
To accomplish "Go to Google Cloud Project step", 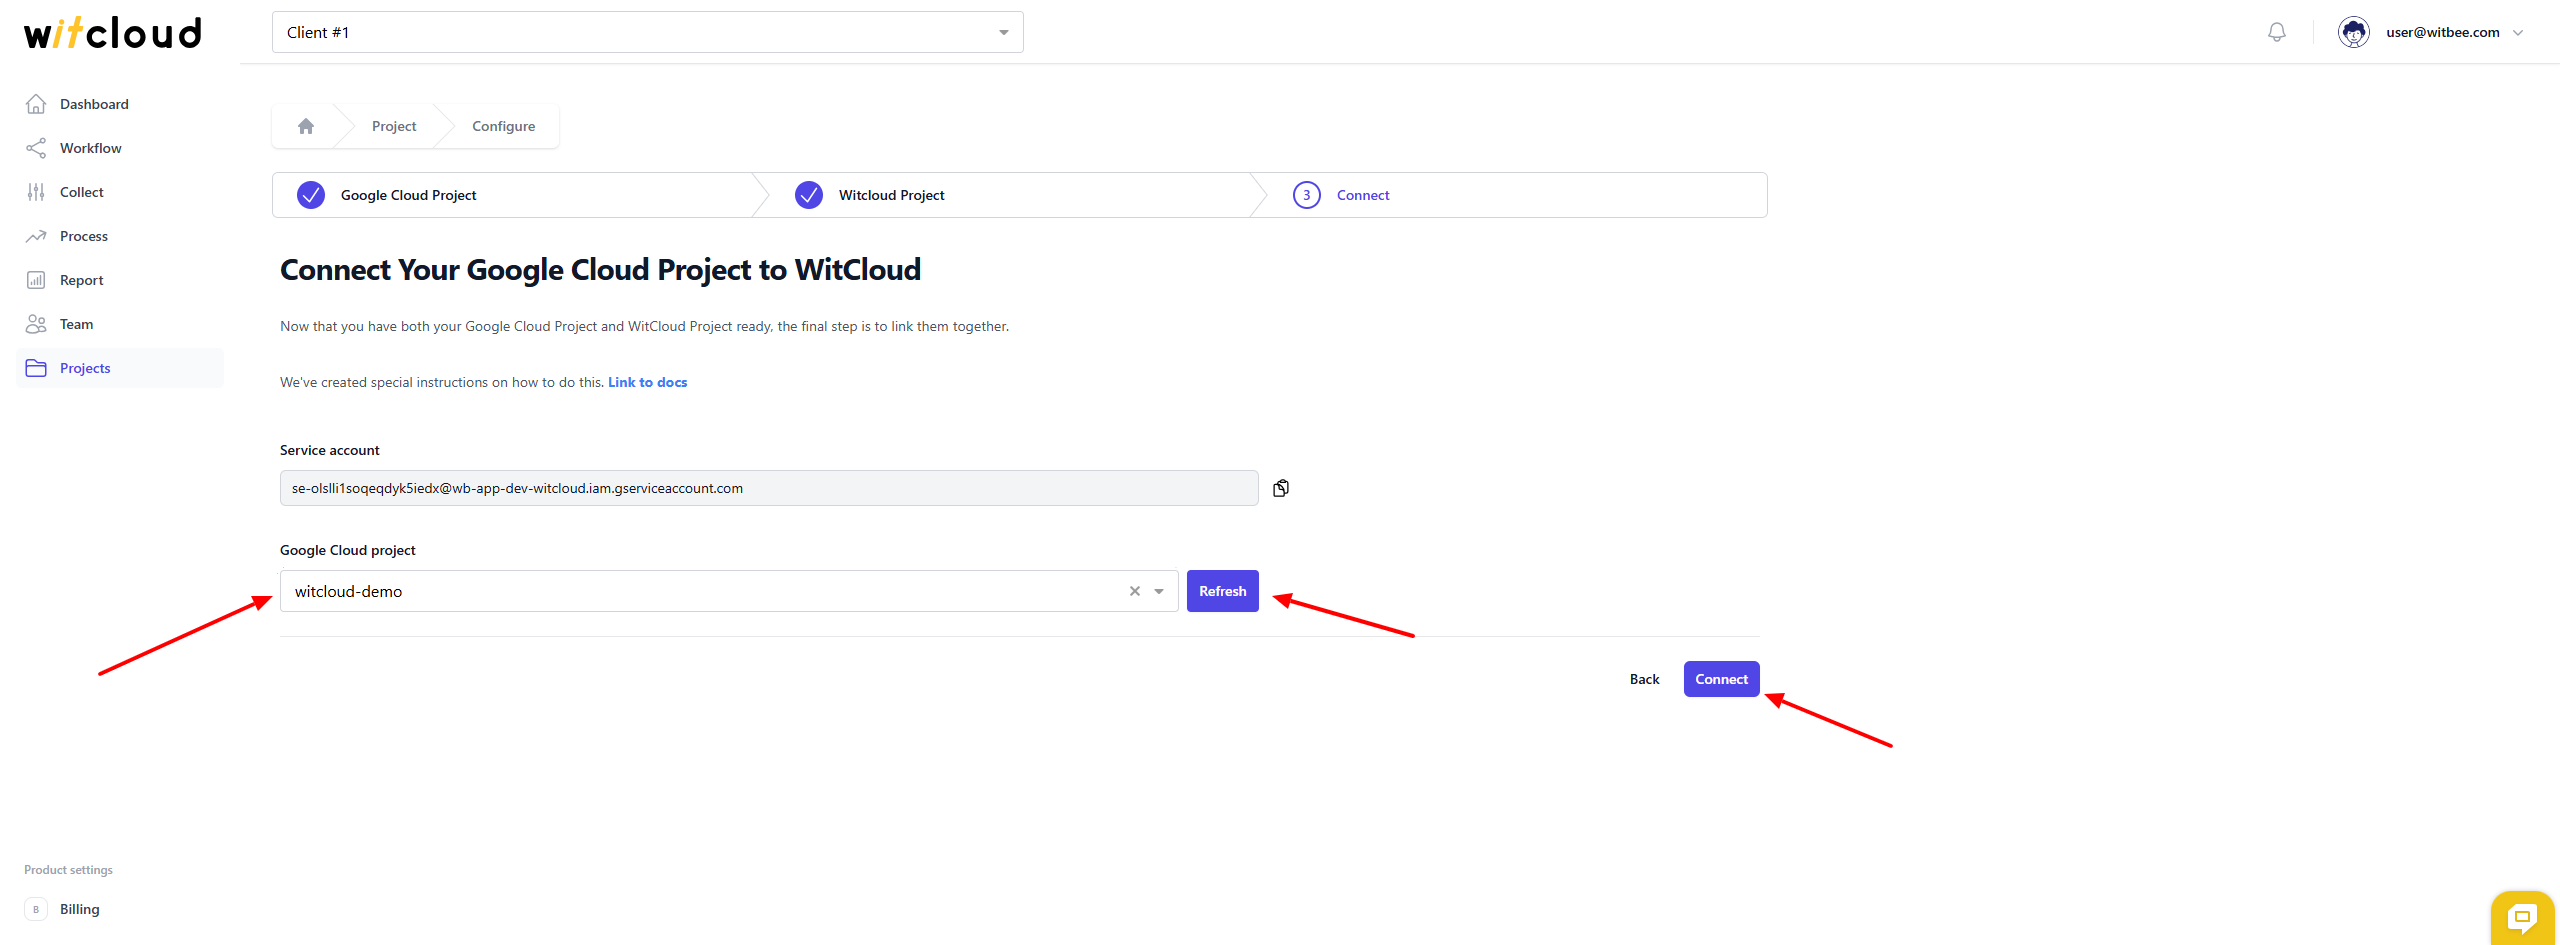I will click(x=408, y=195).
